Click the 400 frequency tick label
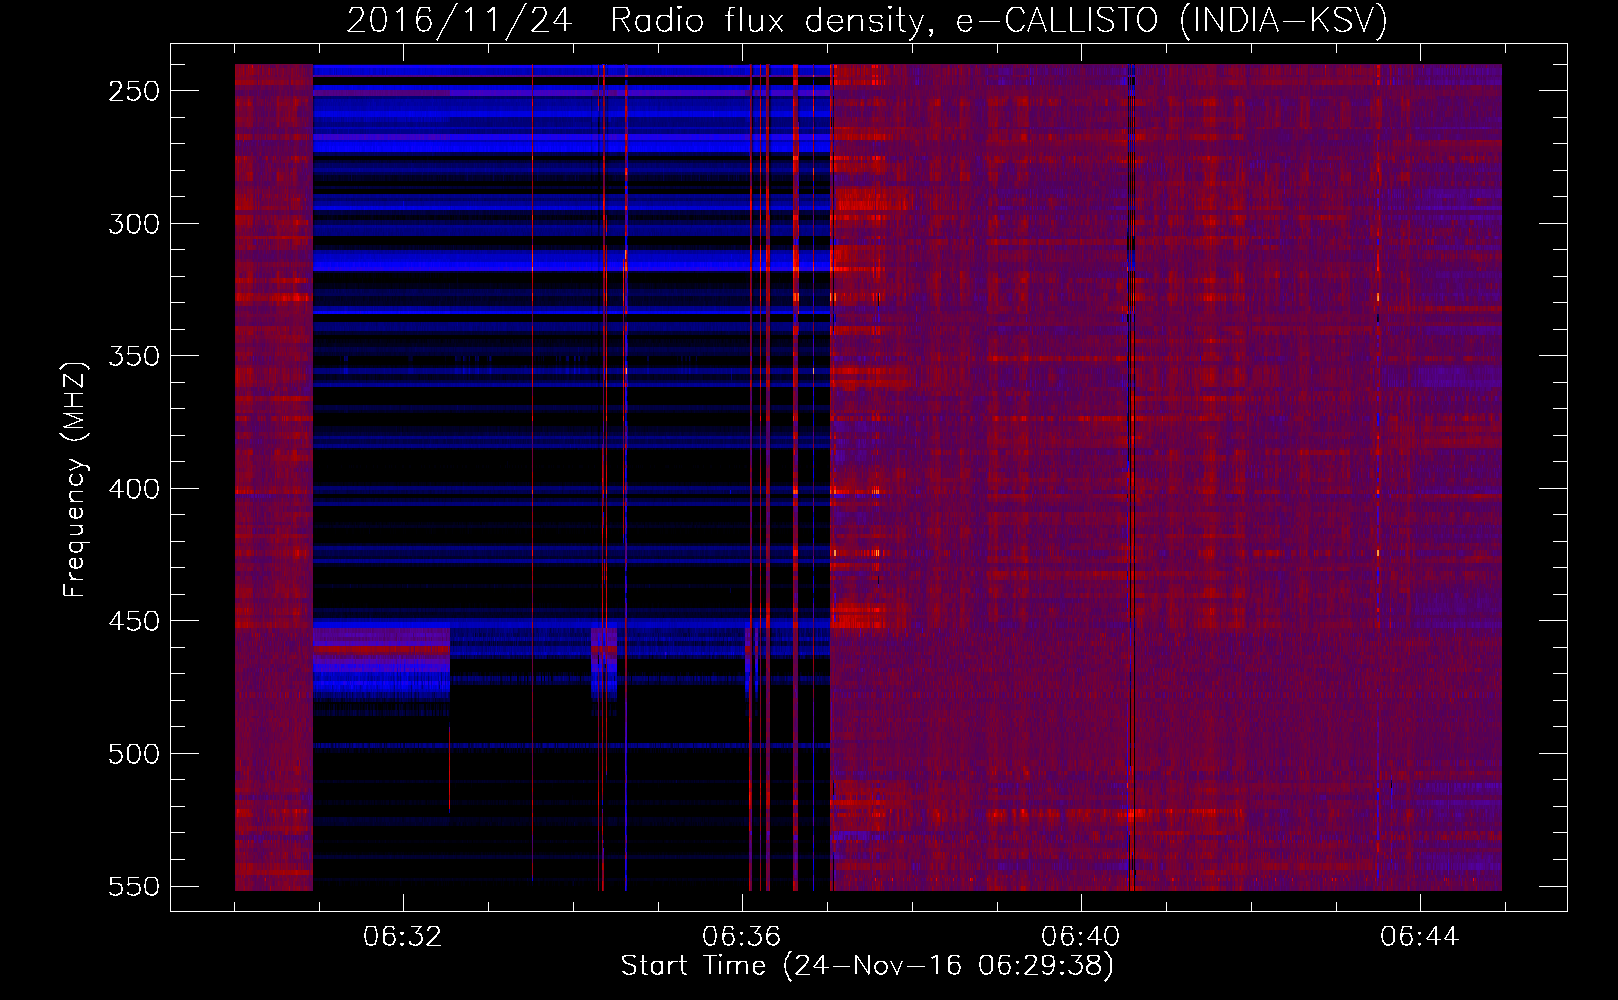Image resolution: width=1618 pixels, height=1000 pixels. [134, 489]
